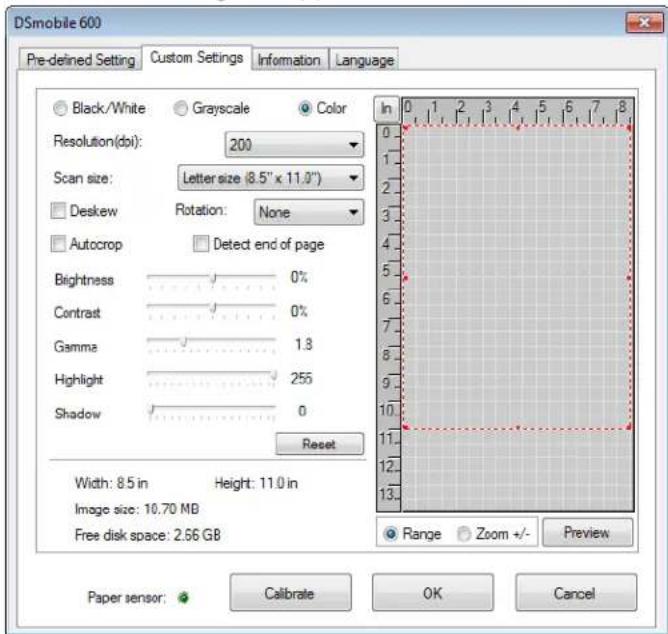The width and height of the screenshot is (668, 634).
Task: Click the Image size 10.70 MB text
Action: (x=137, y=509)
